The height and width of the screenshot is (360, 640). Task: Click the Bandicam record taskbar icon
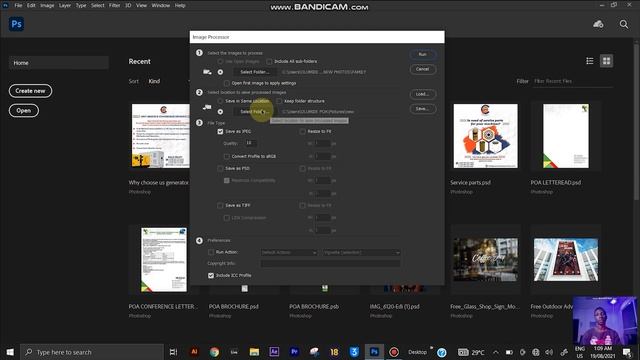394,352
